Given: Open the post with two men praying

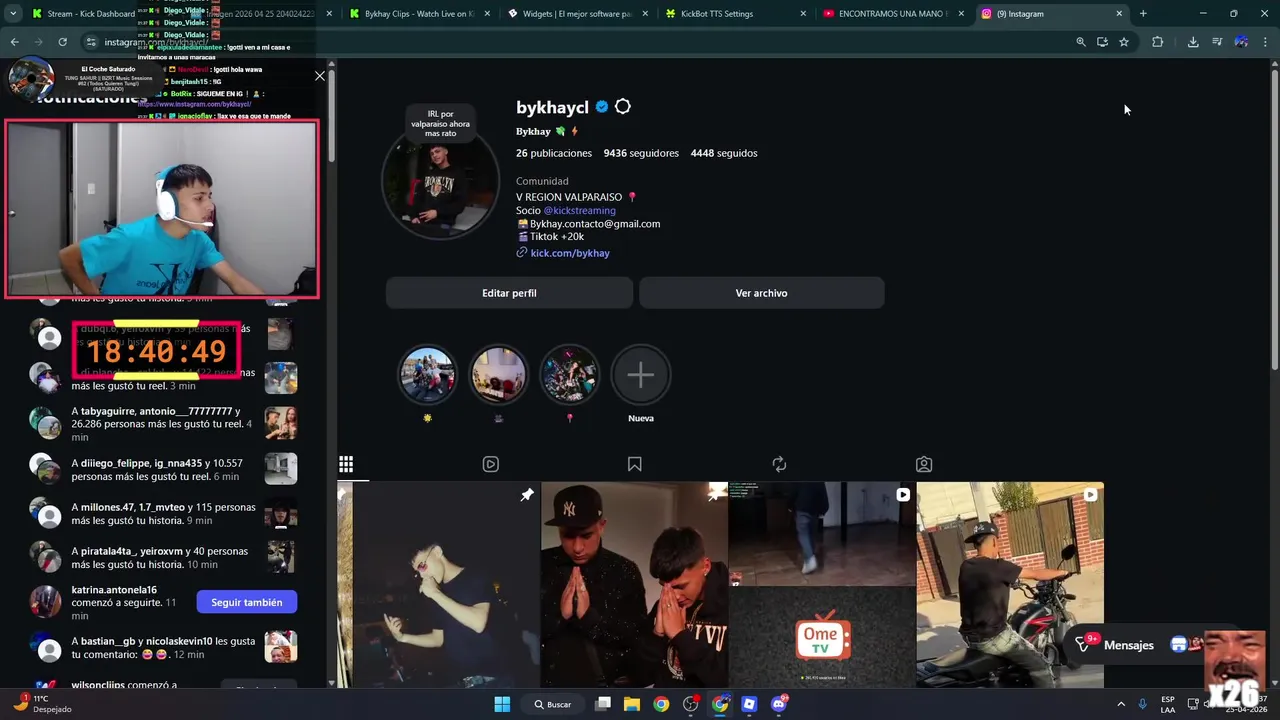Looking at the screenshot, I should [634, 585].
